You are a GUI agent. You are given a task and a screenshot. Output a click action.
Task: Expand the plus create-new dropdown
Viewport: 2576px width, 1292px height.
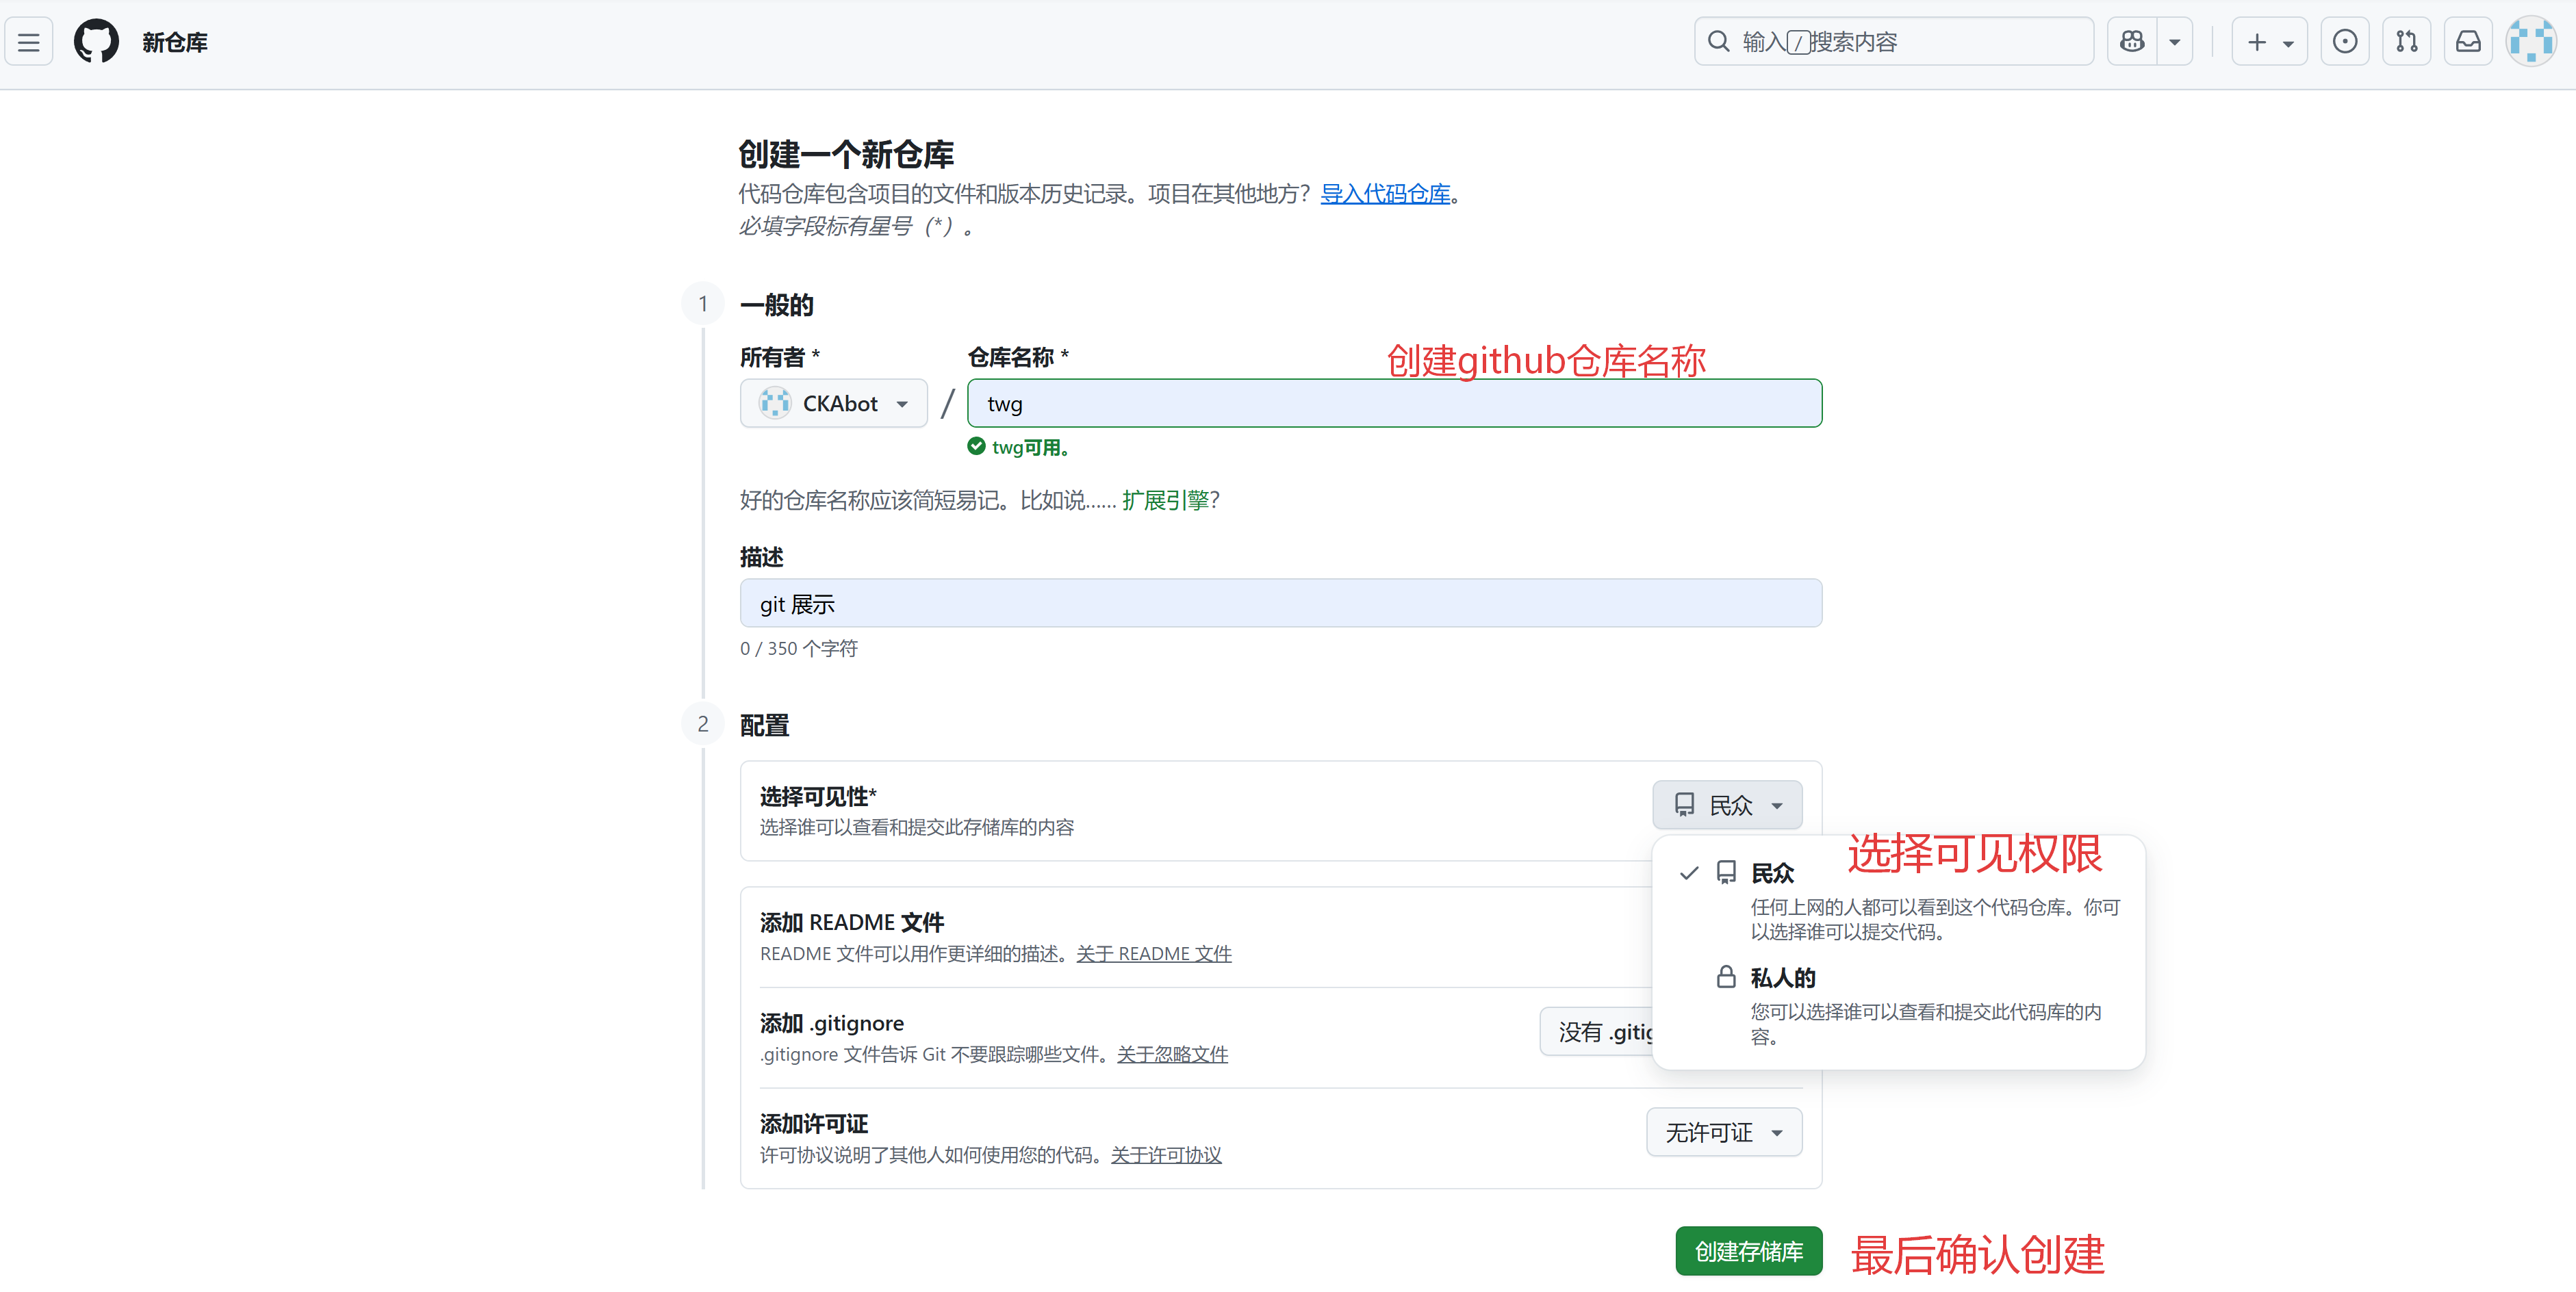coord(2269,42)
